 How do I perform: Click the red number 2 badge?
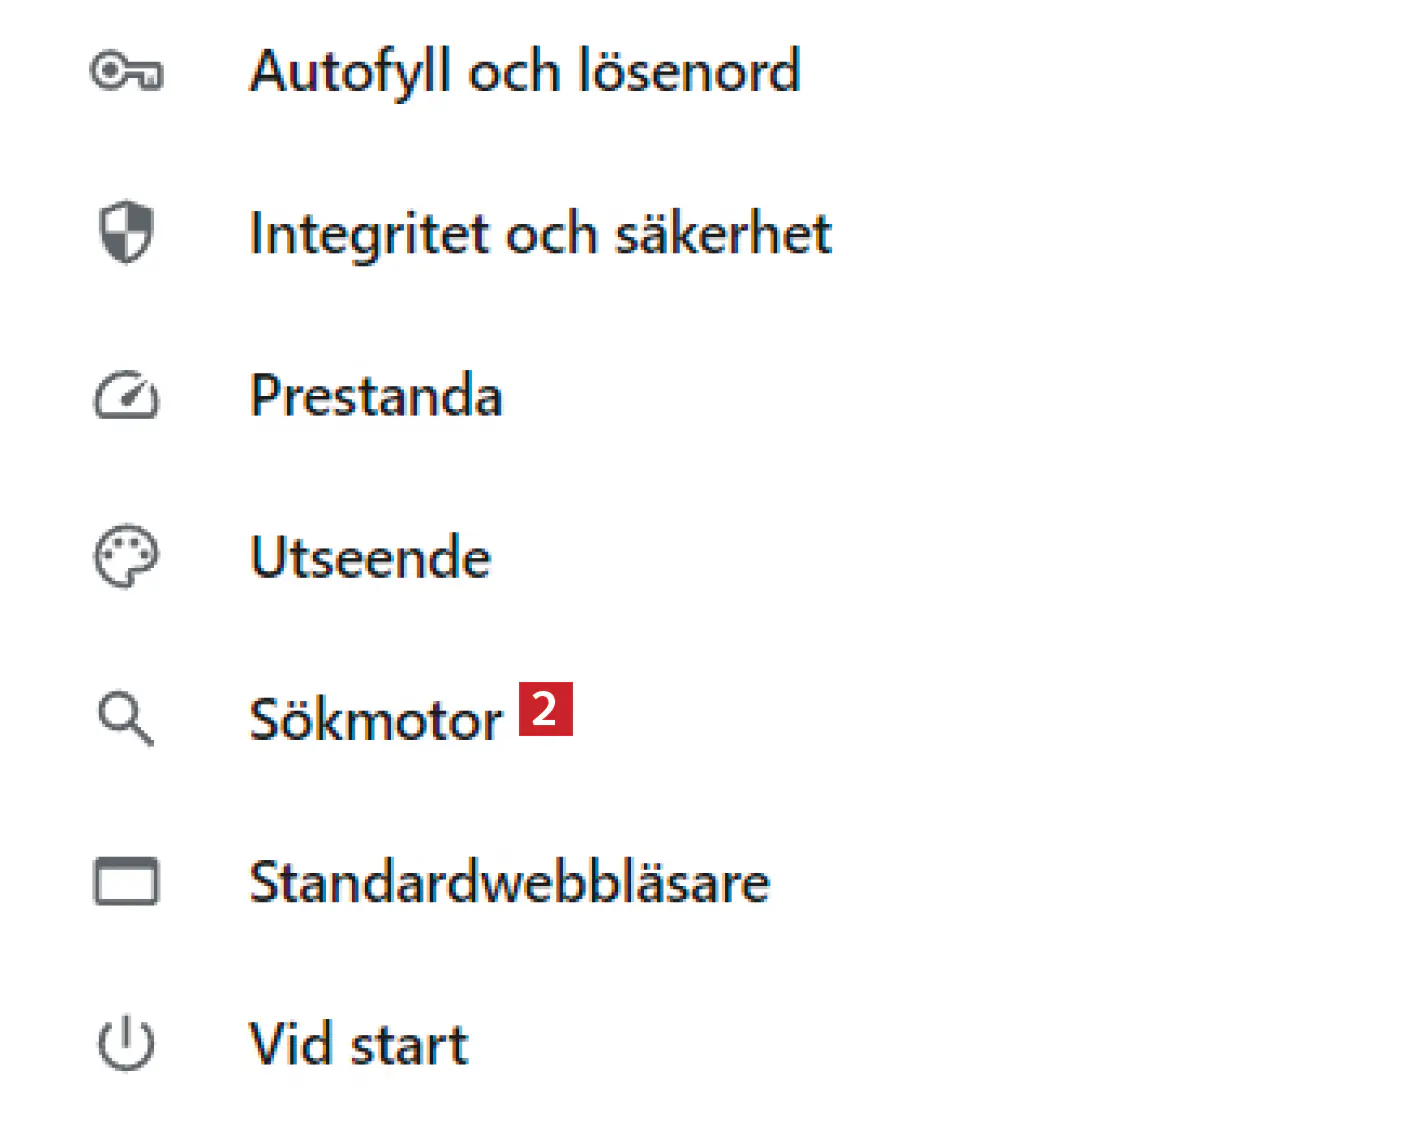[545, 709]
